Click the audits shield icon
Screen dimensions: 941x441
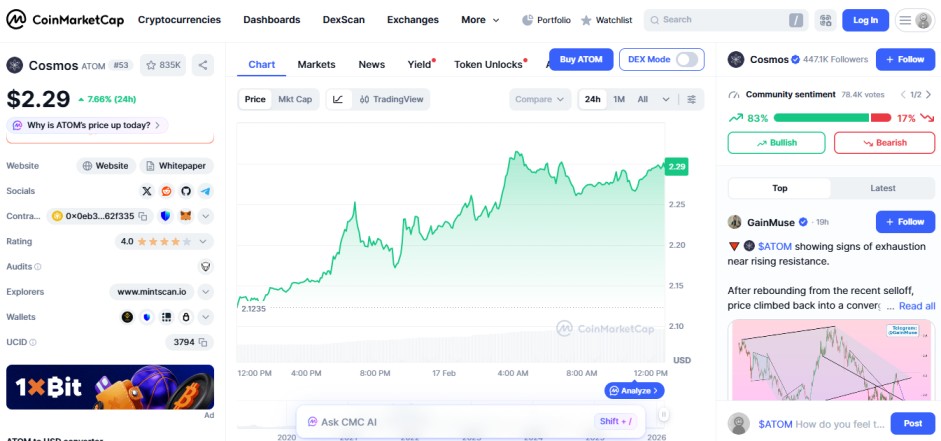(206, 266)
